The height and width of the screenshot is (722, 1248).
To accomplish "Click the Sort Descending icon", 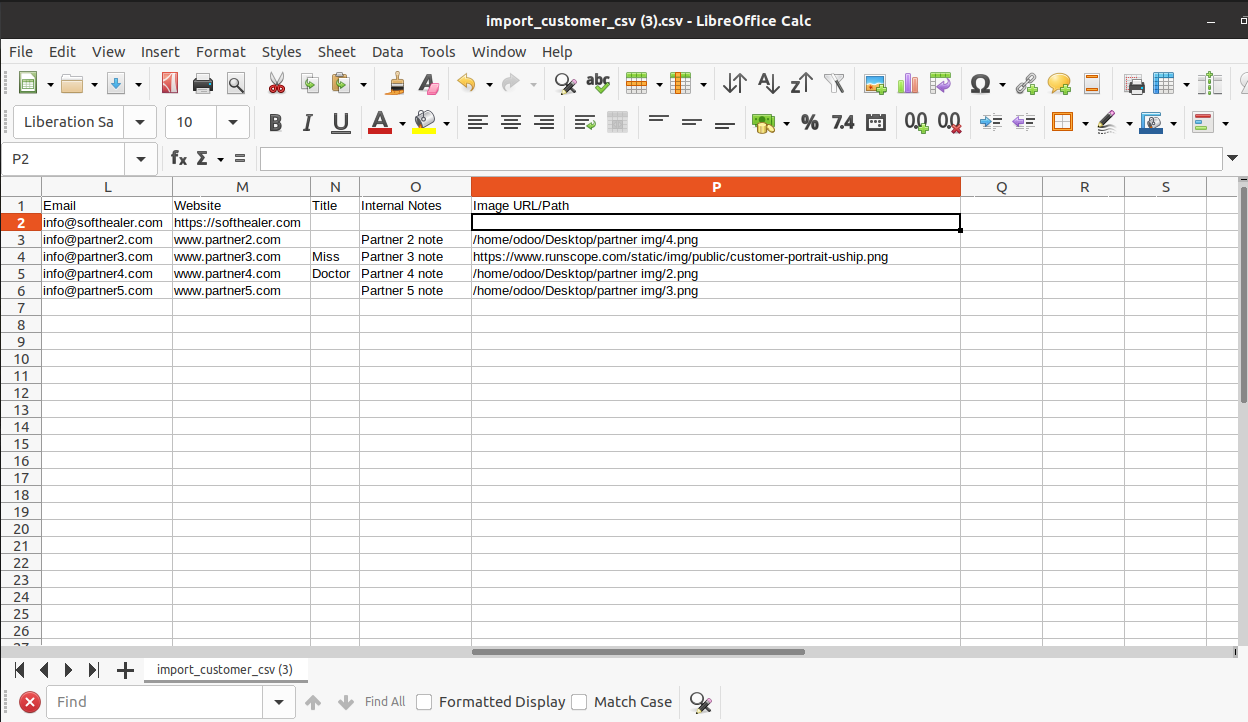I will point(801,84).
